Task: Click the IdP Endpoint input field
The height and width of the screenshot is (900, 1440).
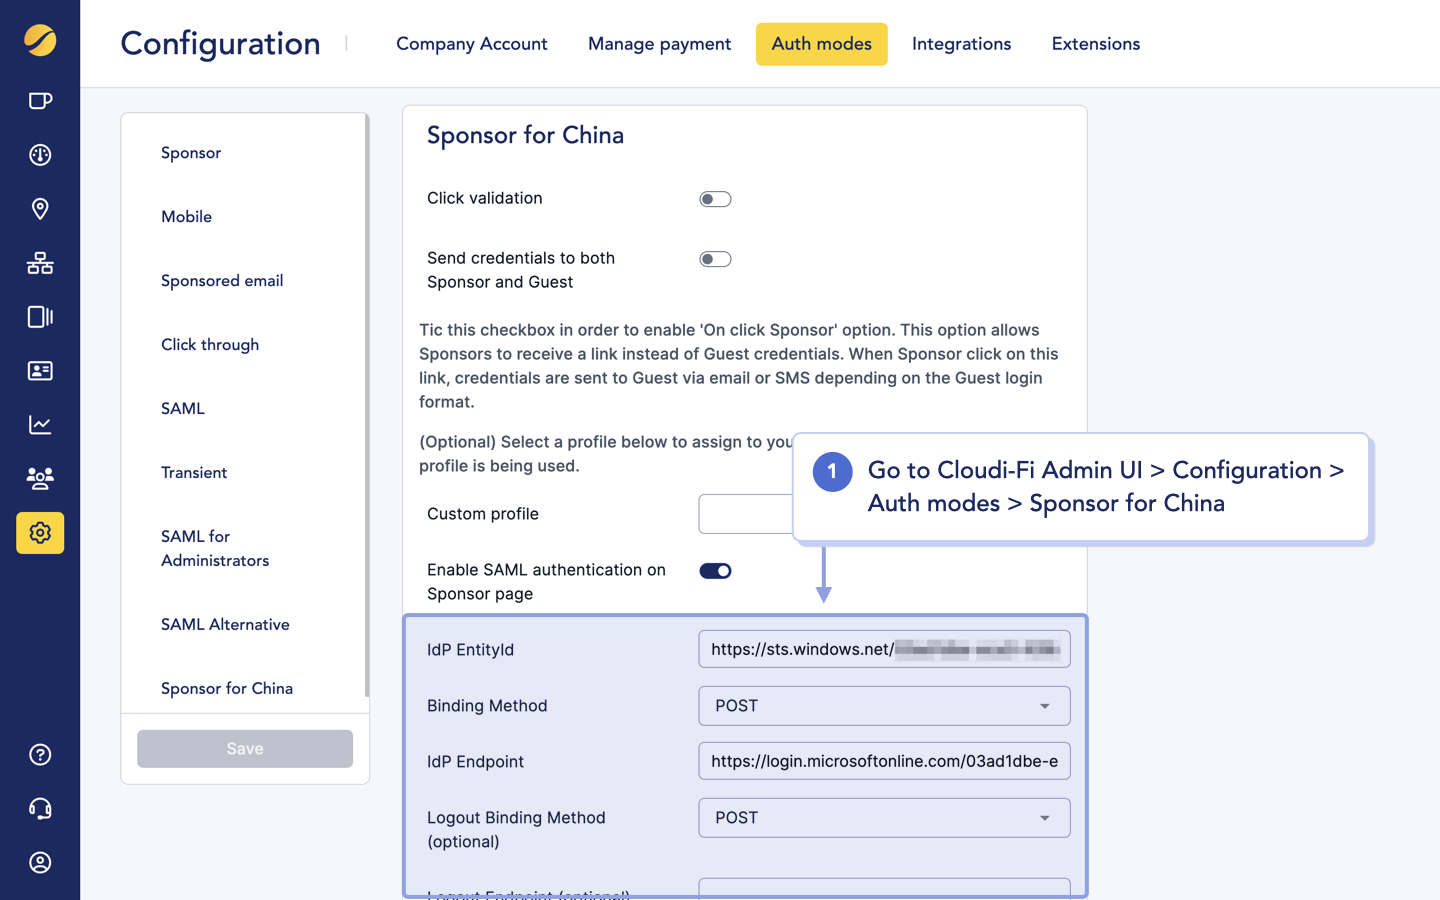Action: 883,761
